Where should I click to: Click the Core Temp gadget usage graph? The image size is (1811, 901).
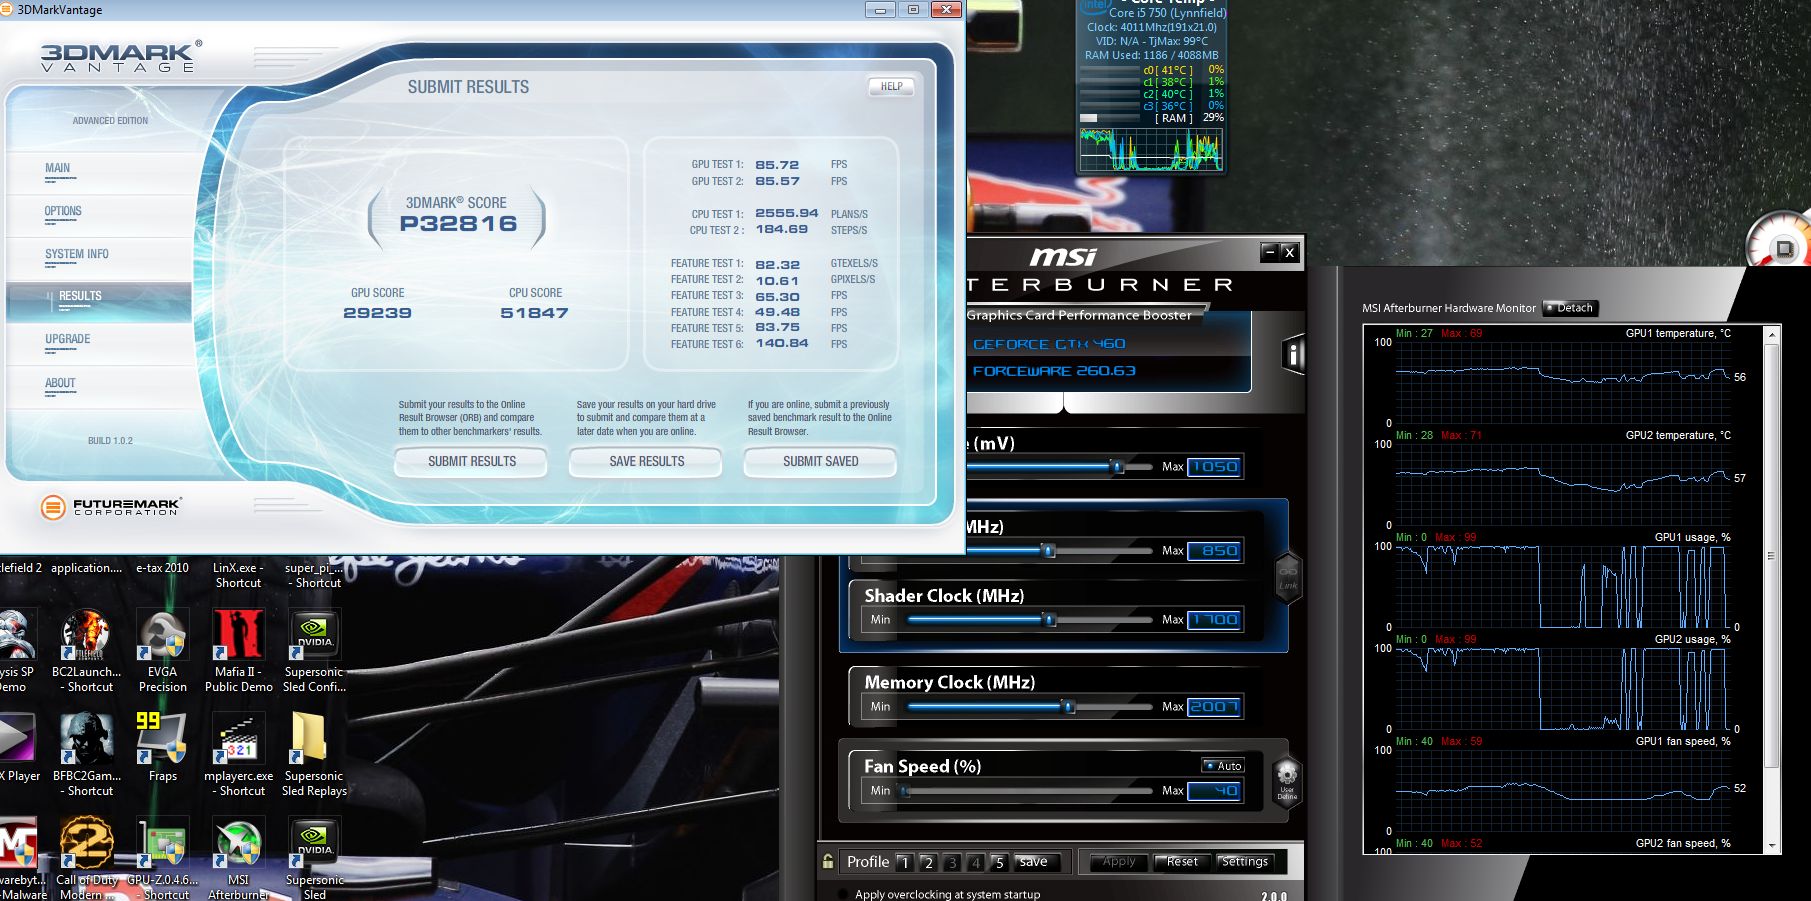click(x=1150, y=148)
